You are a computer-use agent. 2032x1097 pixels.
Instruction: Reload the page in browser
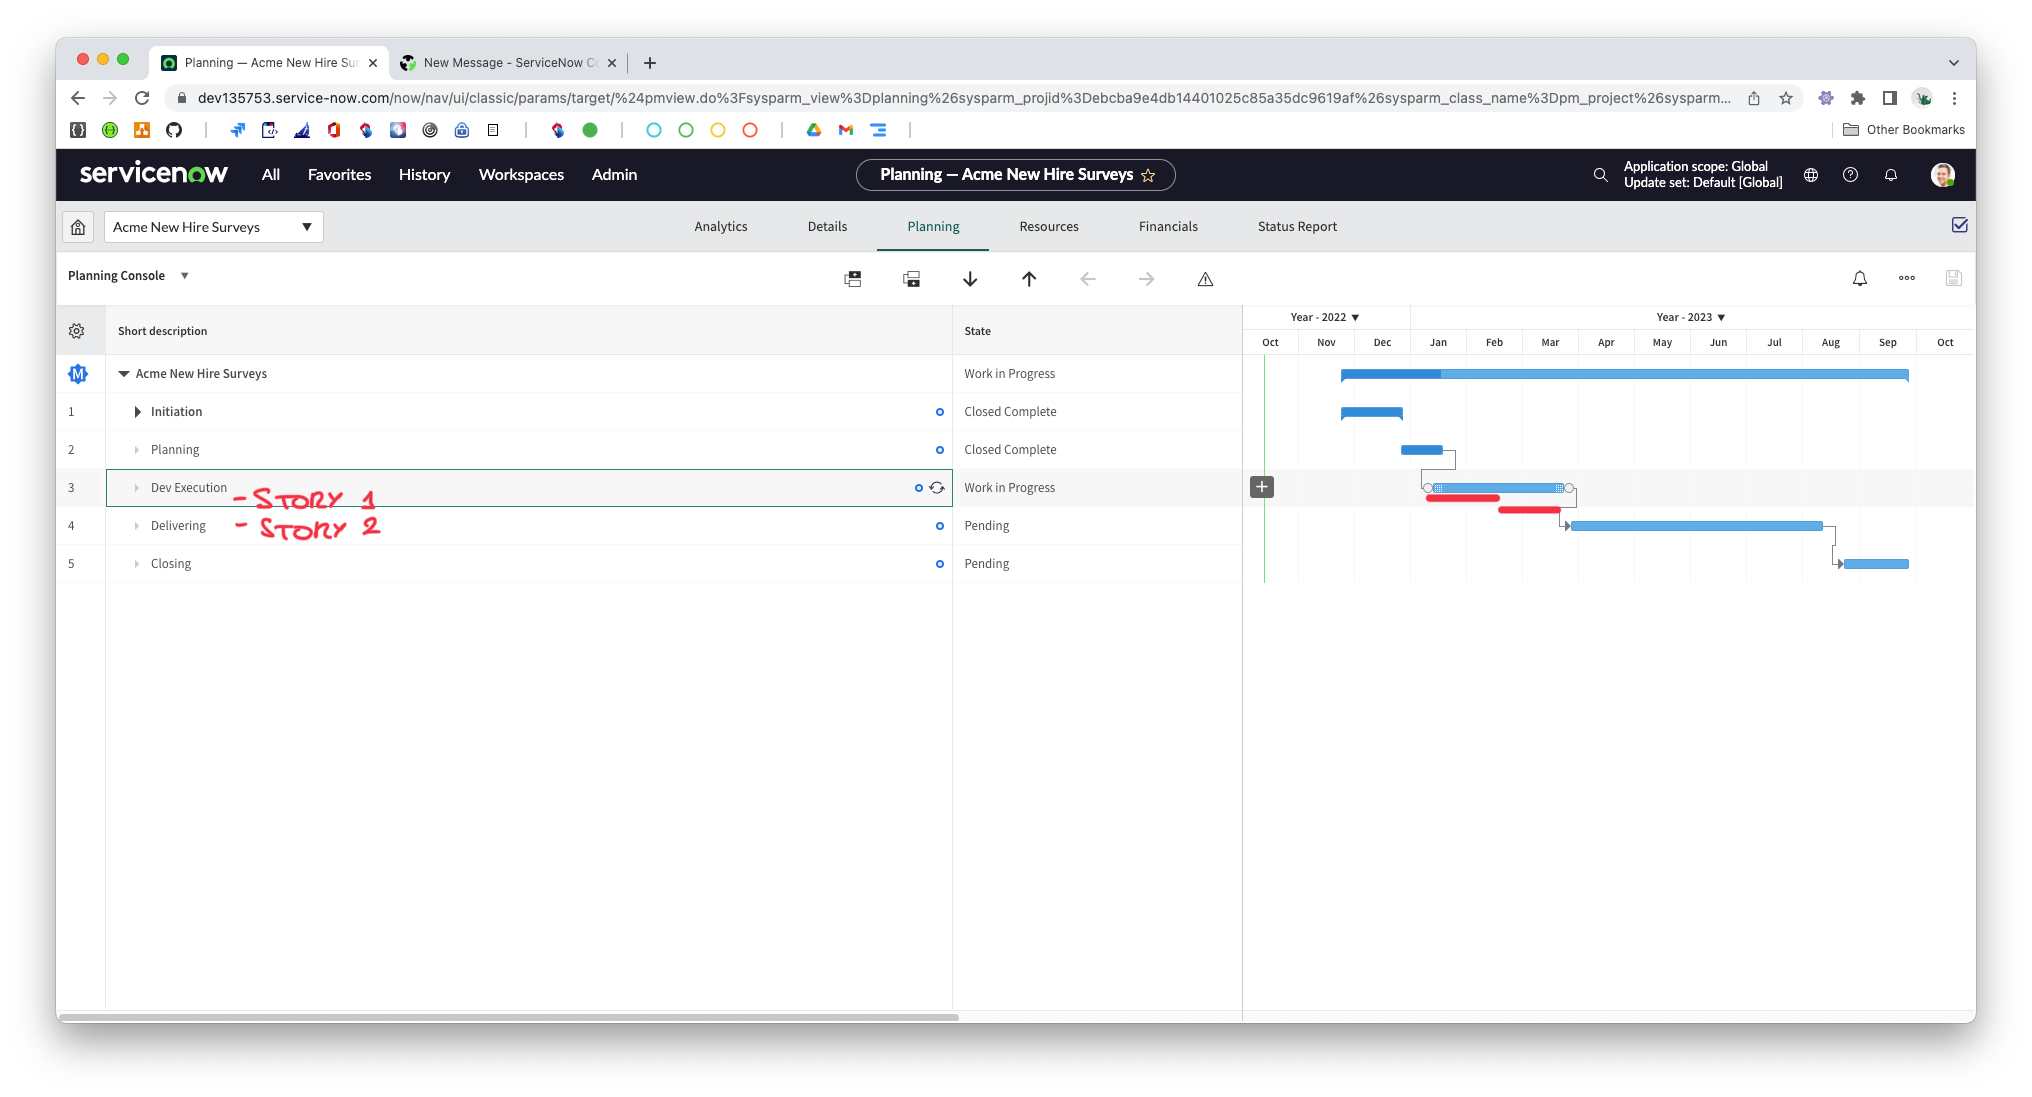[142, 98]
